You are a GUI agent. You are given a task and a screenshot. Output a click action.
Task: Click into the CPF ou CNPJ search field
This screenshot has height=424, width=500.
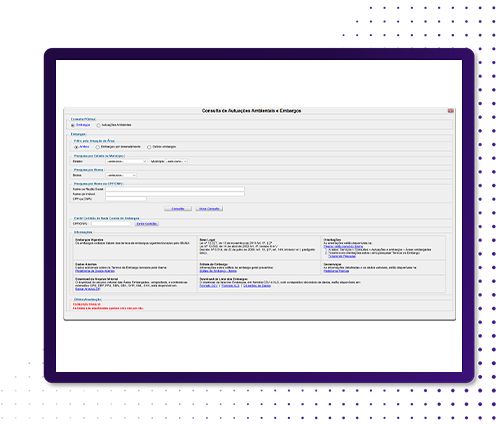(126, 199)
